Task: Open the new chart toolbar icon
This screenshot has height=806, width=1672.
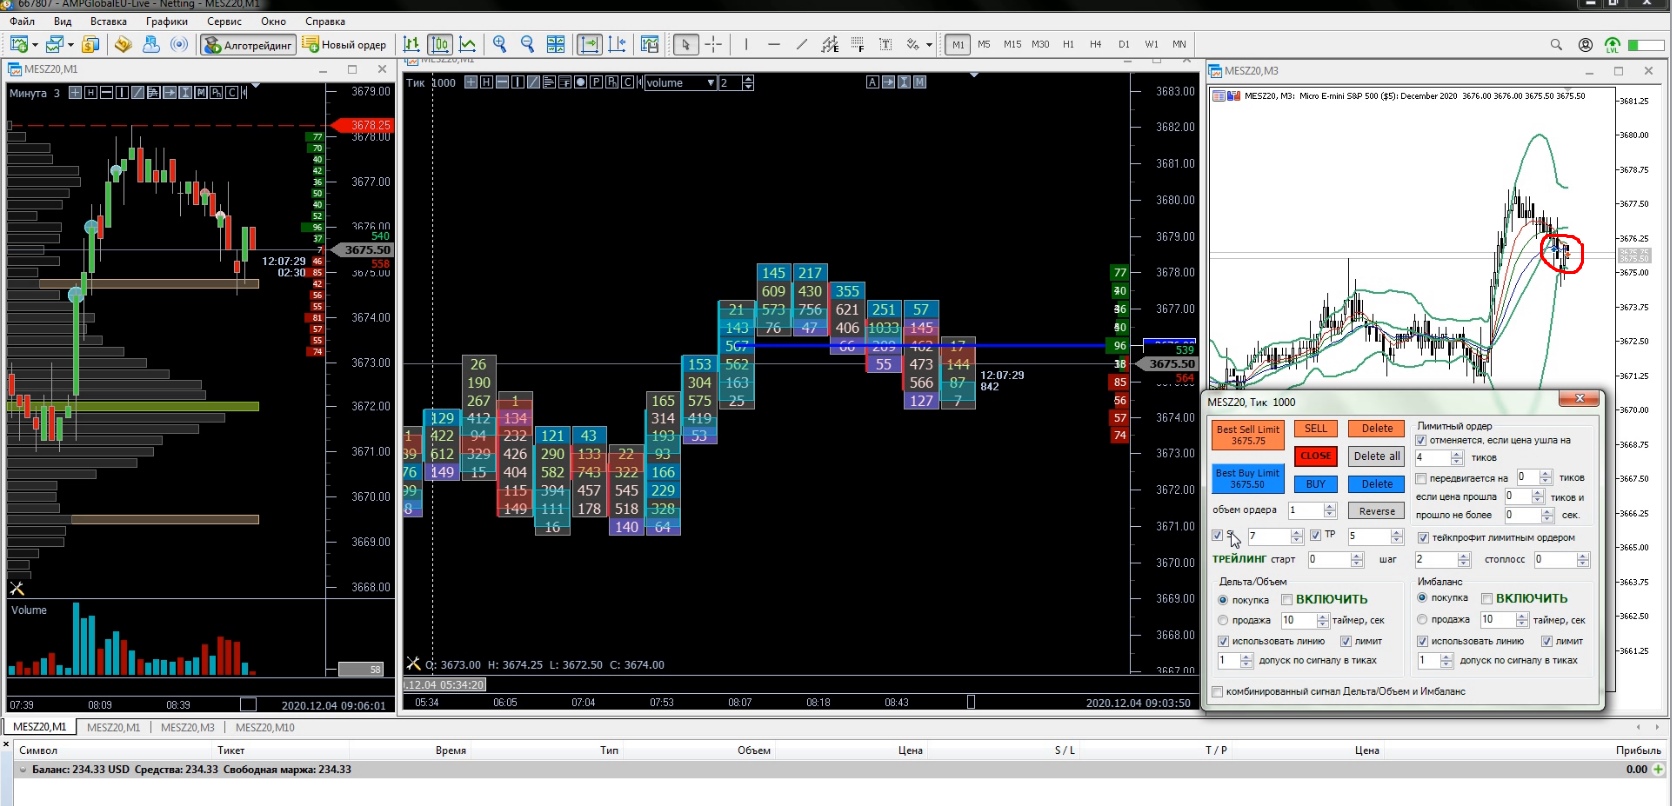Action: pyautogui.click(x=19, y=44)
